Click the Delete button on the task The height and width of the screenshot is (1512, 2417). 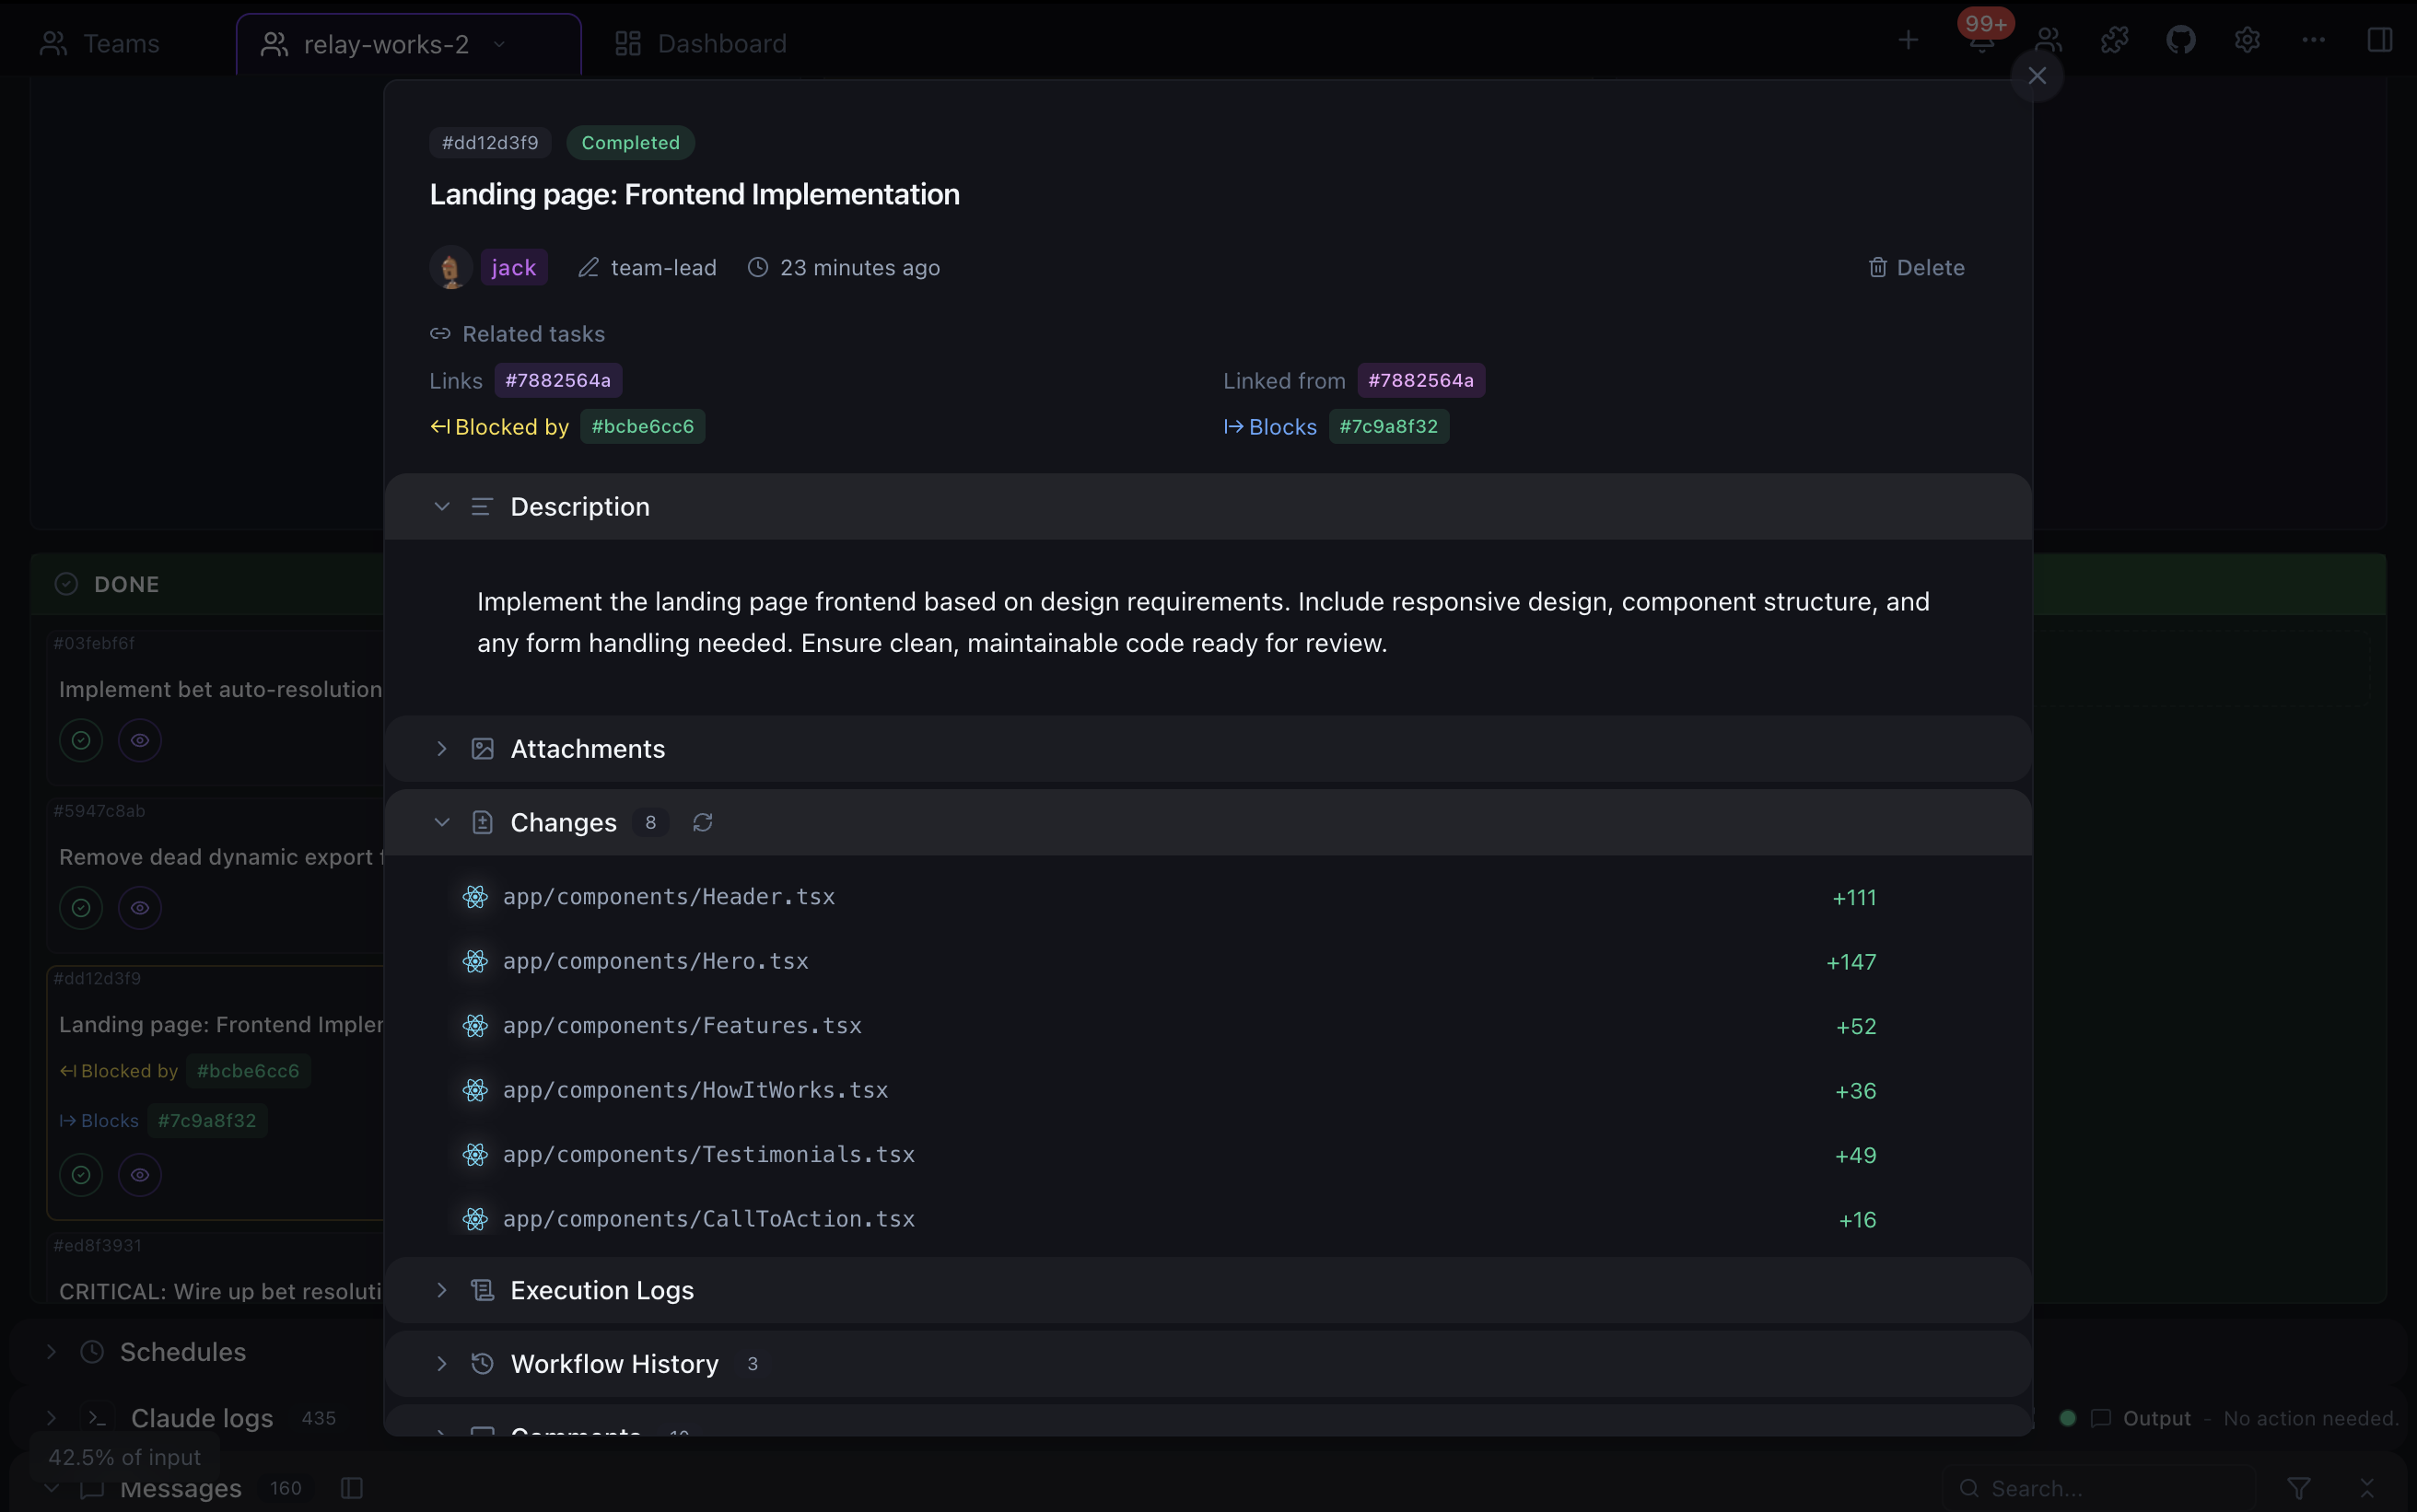tap(1916, 267)
